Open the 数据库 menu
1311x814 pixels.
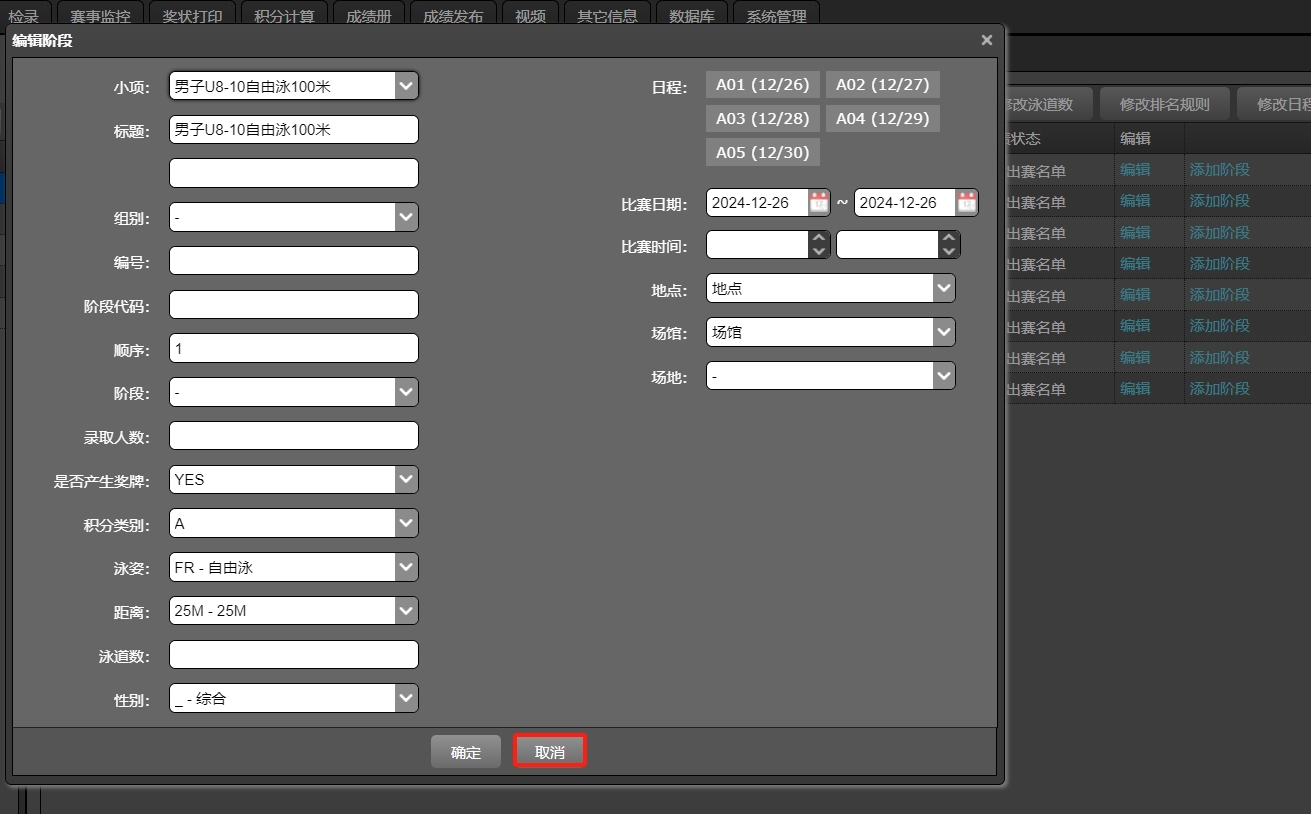[x=691, y=15]
